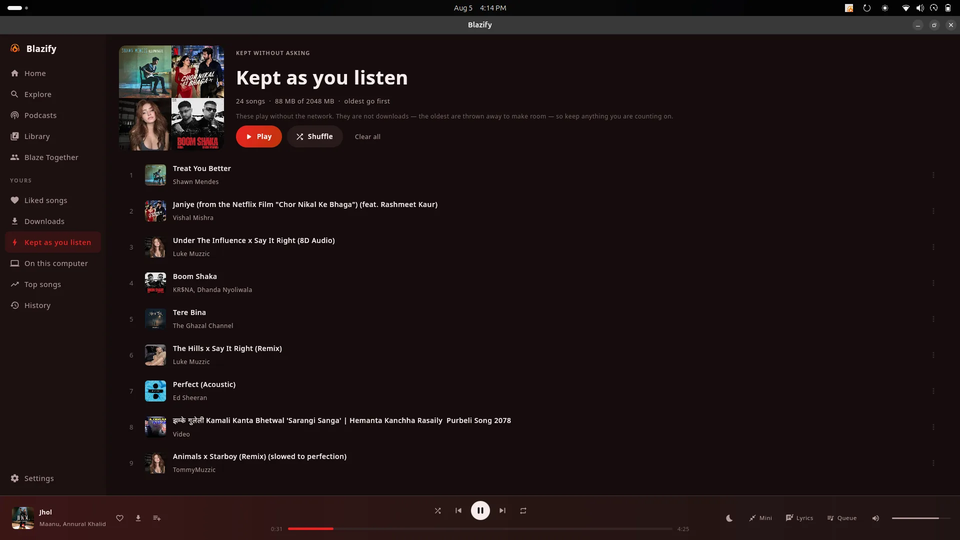960x540 pixels.
Task: Open the Queue panel
Action: pyautogui.click(x=842, y=518)
